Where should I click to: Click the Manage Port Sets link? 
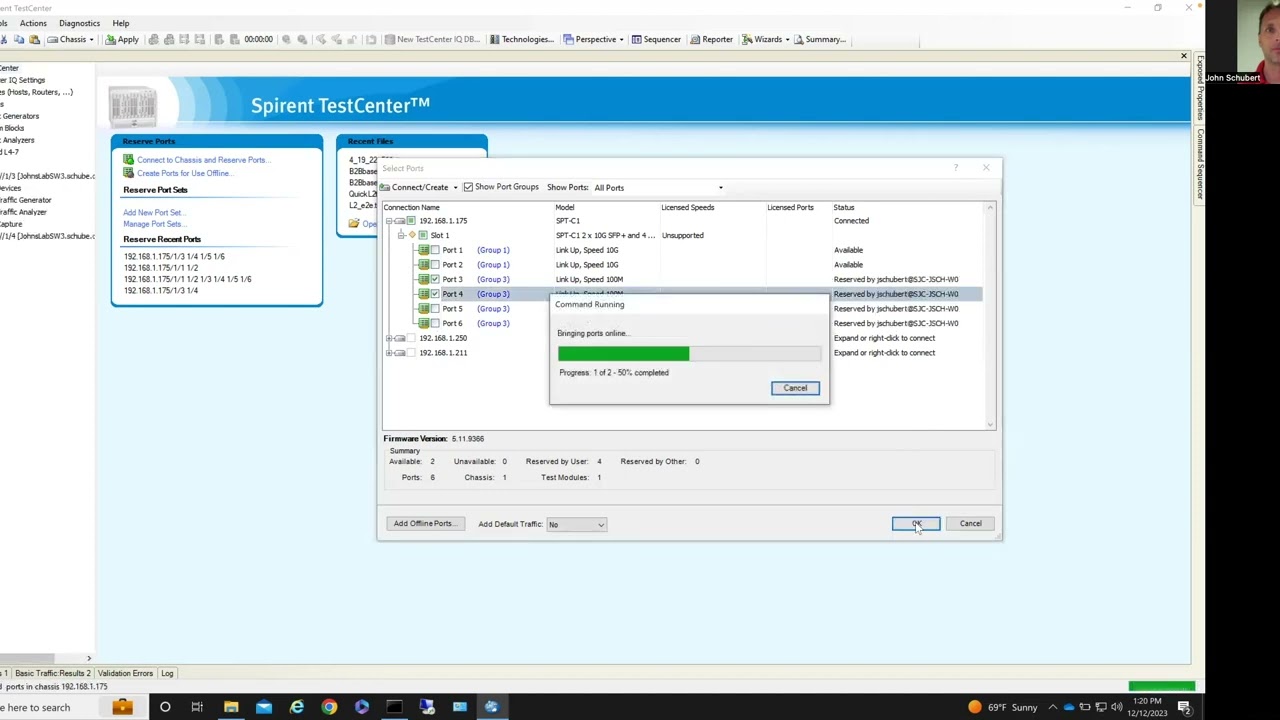[153, 225]
